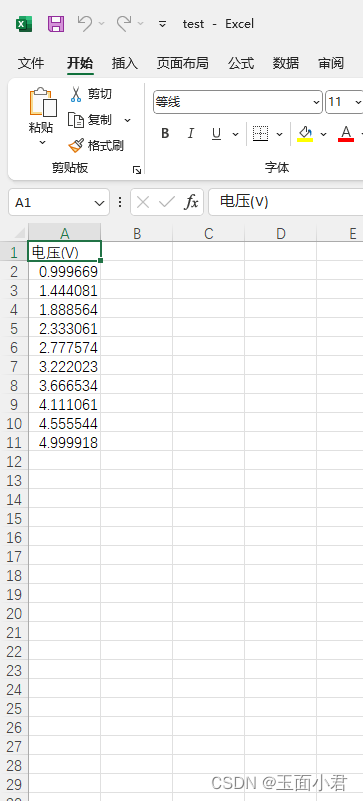Screen dimensions: 363x801
Task: Open the 等线 font name dropdown
Action: [317, 102]
